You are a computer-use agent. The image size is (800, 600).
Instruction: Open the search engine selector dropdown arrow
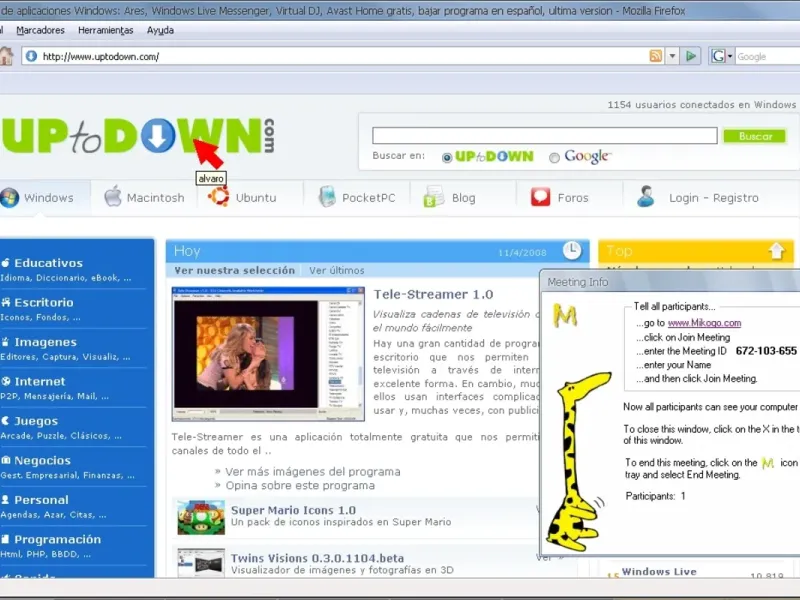coord(730,56)
